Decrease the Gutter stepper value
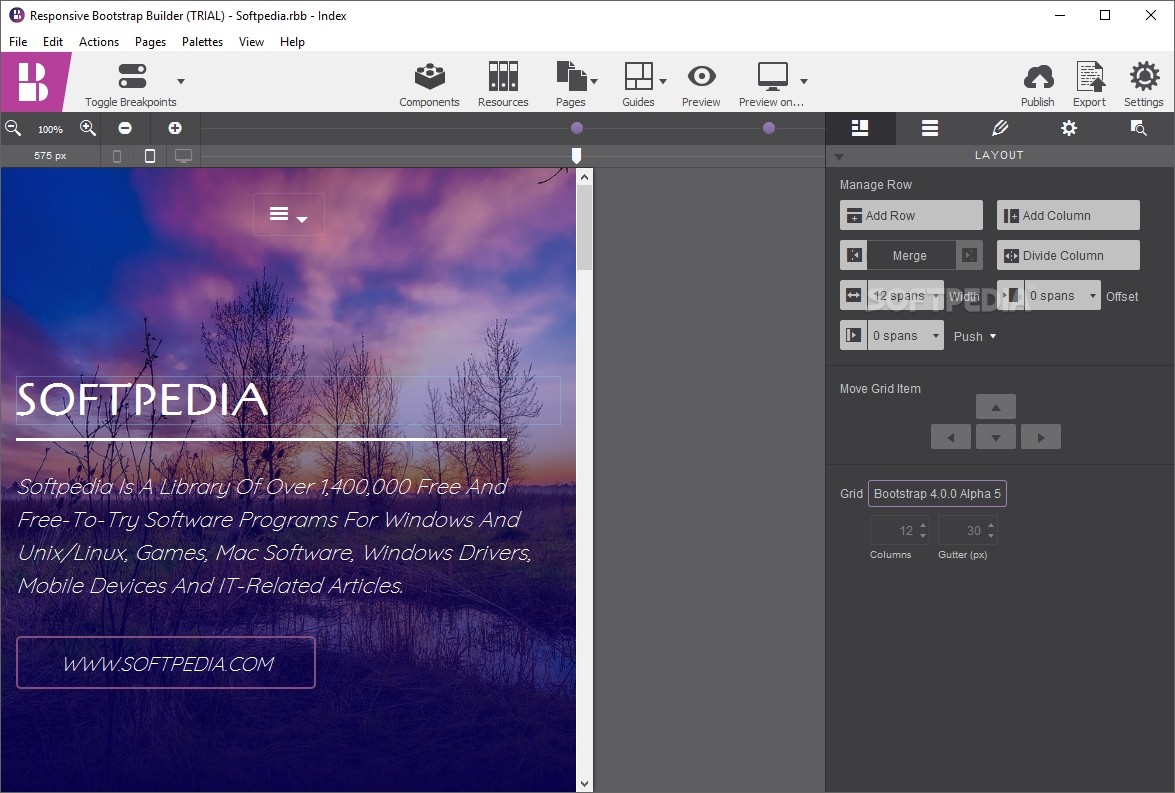This screenshot has width=1175, height=793. [x=991, y=536]
